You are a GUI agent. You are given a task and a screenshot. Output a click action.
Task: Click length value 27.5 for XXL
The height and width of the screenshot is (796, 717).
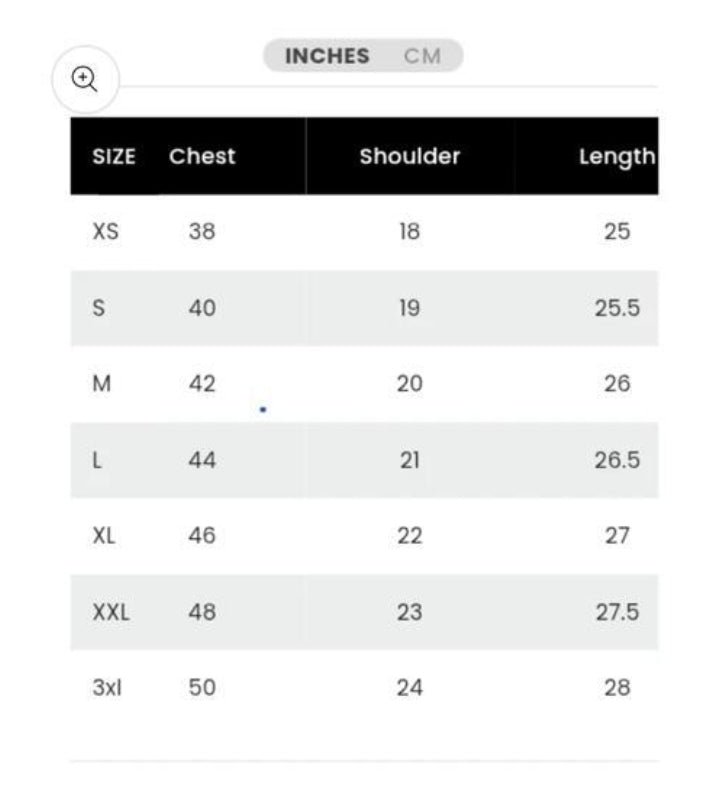point(617,612)
